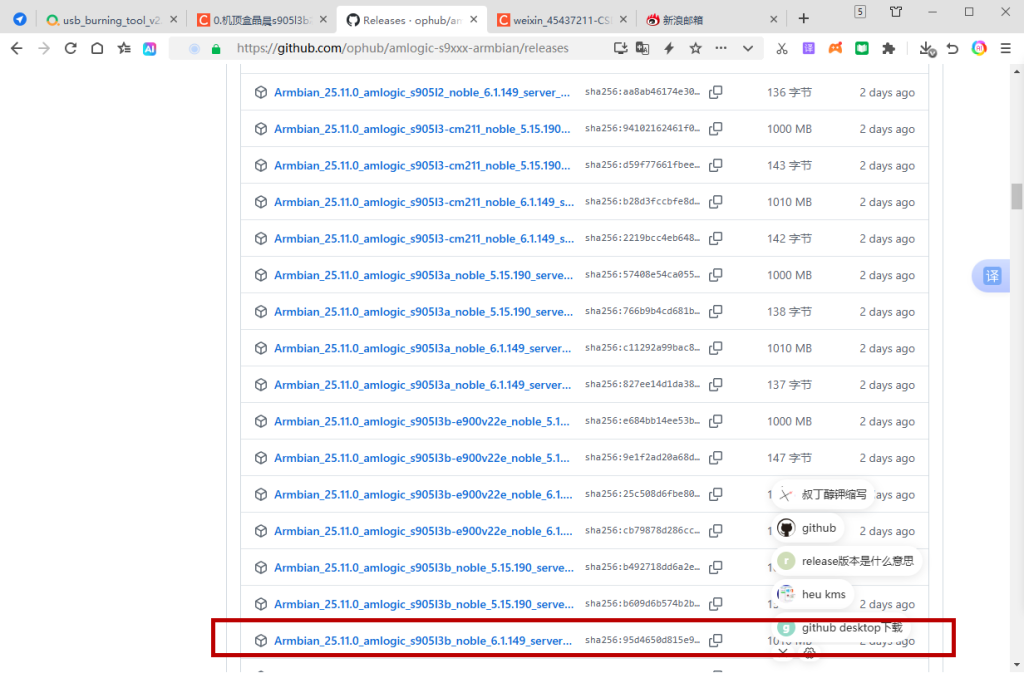The image size is (1024, 673).
Task: Reload the page with the refresh icon
Action: pyautogui.click(x=70, y=48)
